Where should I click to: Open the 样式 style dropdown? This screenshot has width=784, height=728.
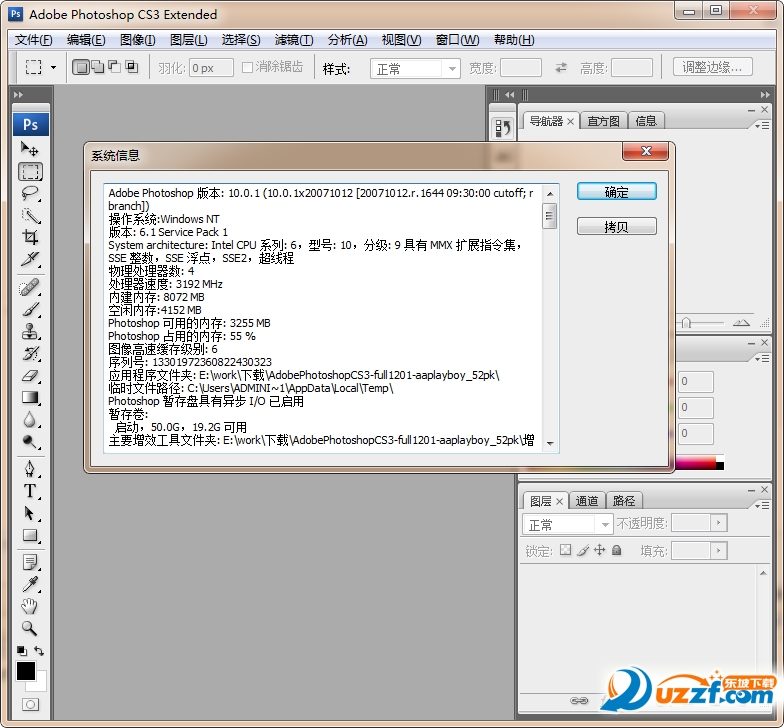[415, 68]
